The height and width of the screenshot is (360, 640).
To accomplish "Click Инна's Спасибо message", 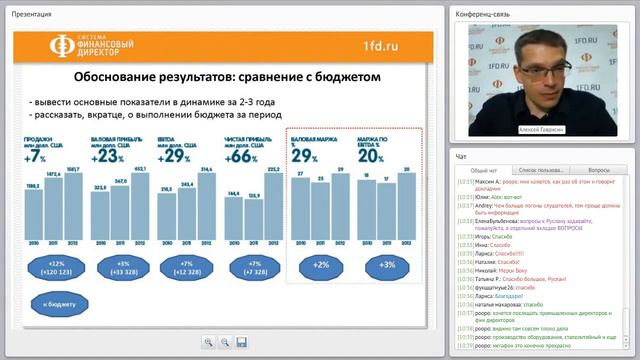I will point(484,245).
